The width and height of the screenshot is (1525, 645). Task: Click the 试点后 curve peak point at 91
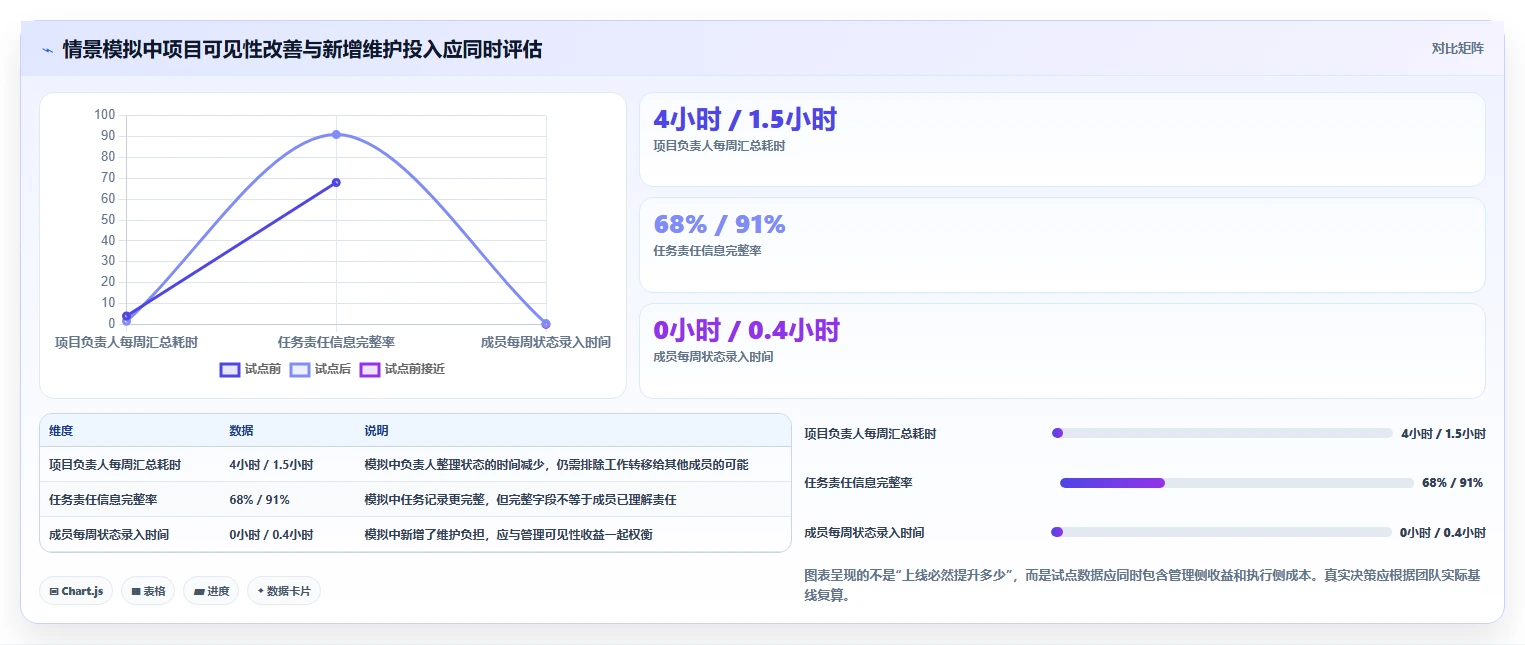(x=336, y=134)
